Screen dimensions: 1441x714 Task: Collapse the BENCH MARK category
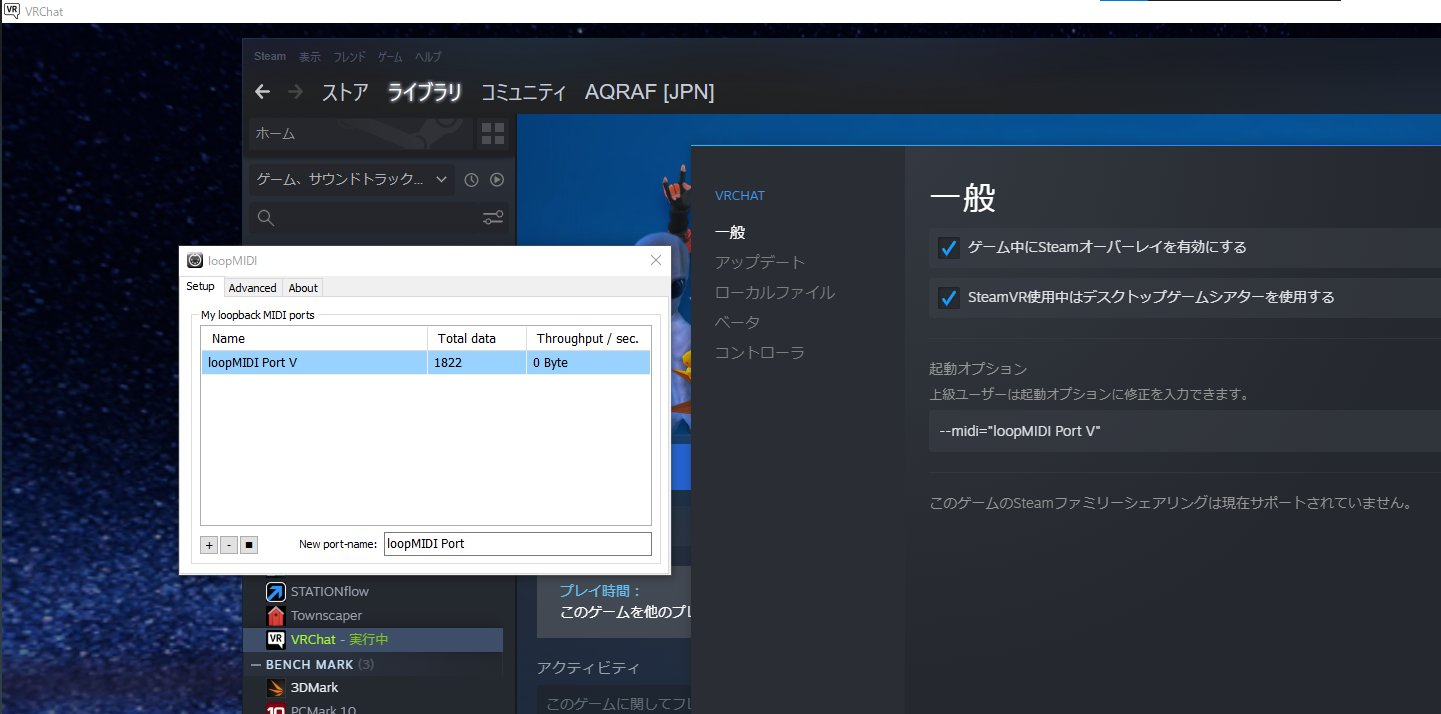257,664
